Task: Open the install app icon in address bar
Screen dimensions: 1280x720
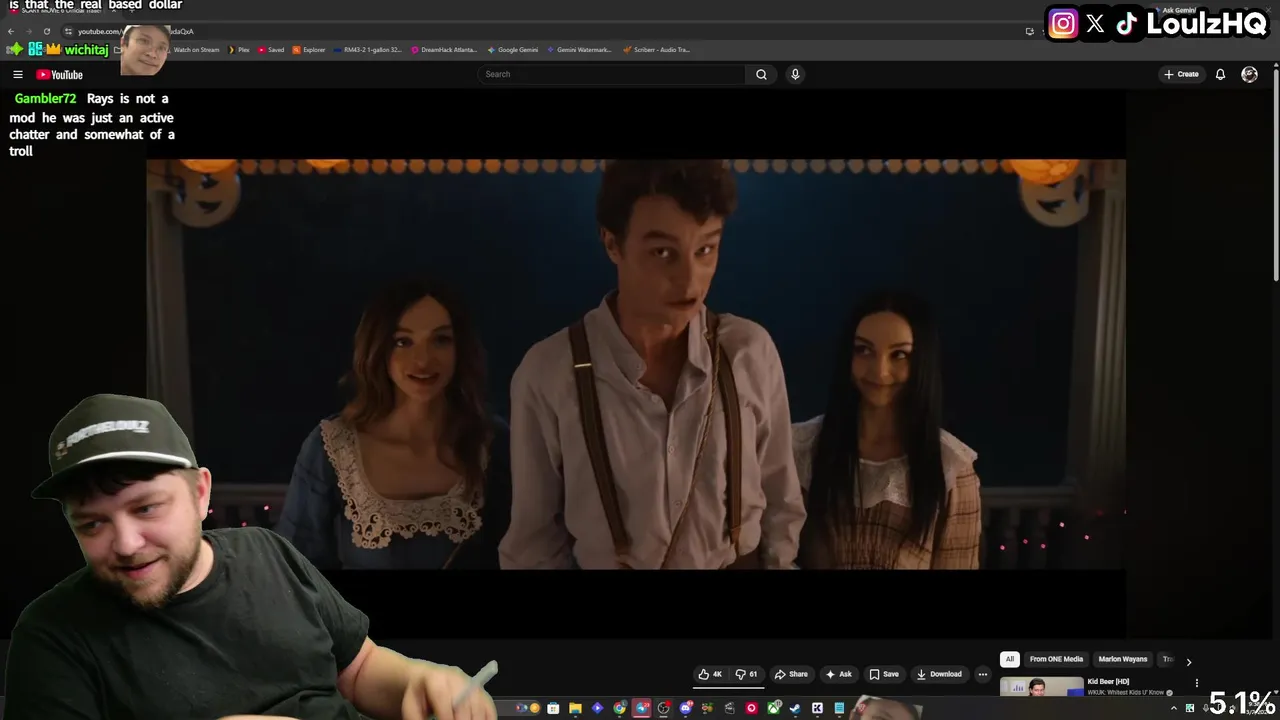Action: point(1029,31)
